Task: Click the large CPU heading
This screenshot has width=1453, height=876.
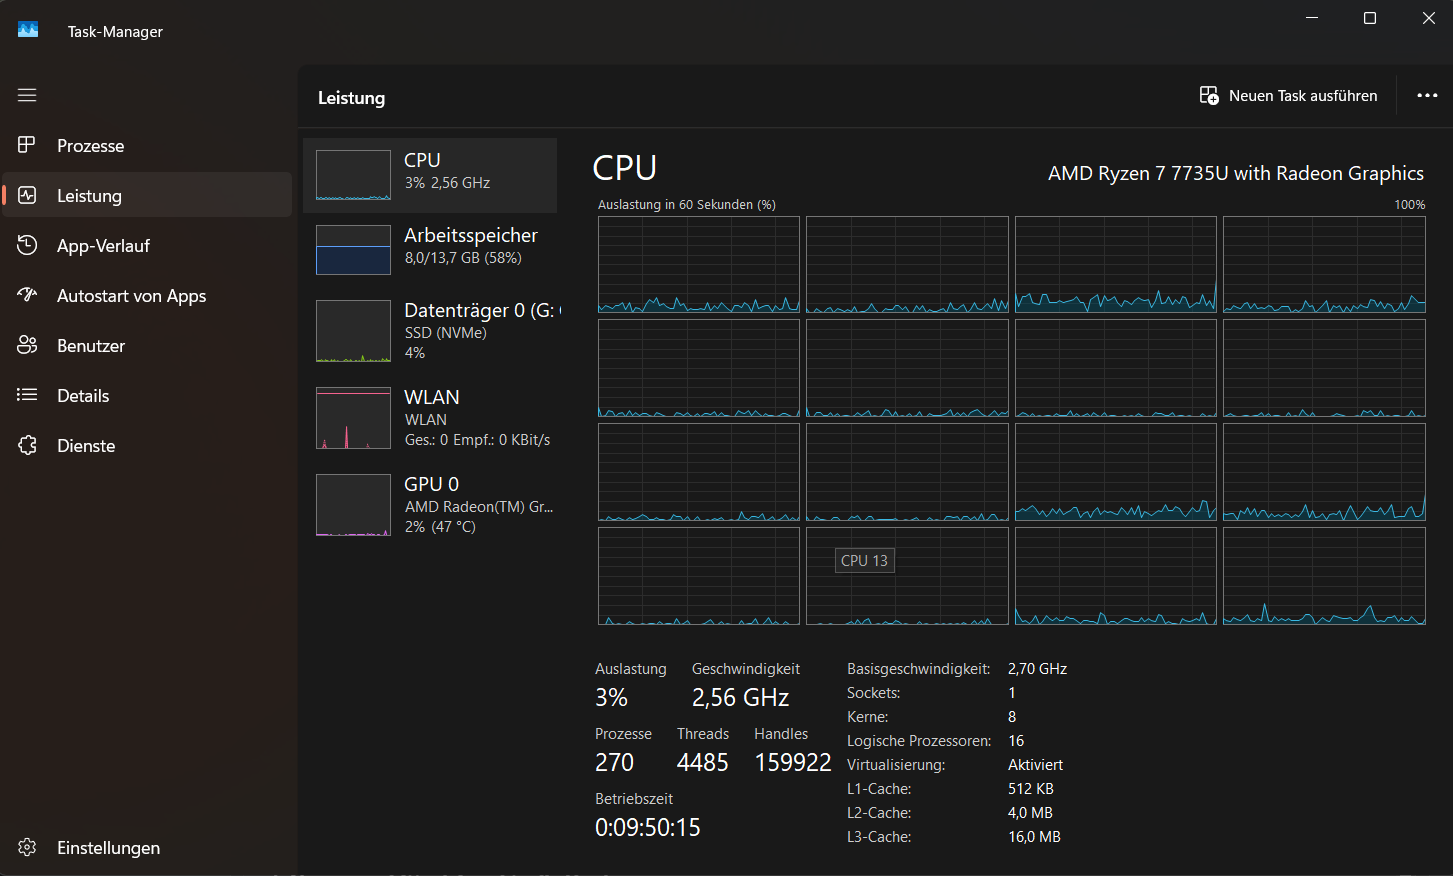Action: 625,168
